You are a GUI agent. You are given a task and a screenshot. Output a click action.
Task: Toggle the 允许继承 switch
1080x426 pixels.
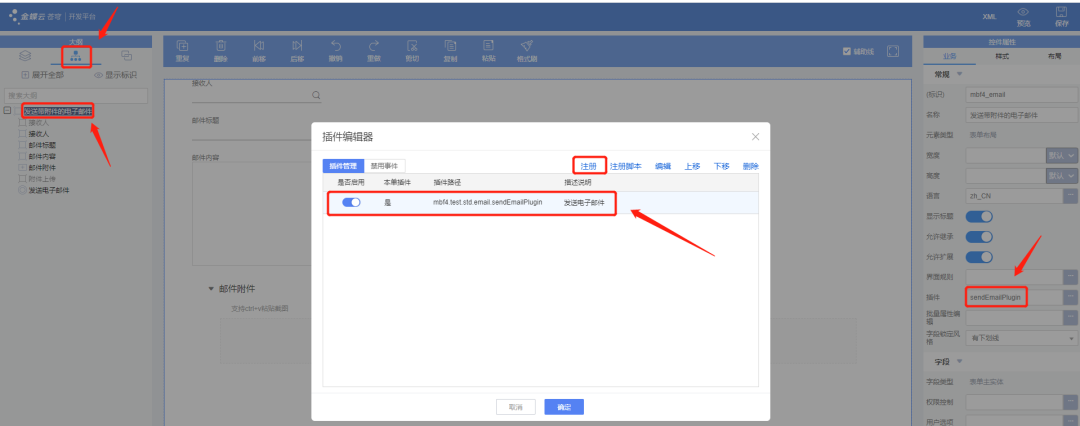click(x=979, y=236)
